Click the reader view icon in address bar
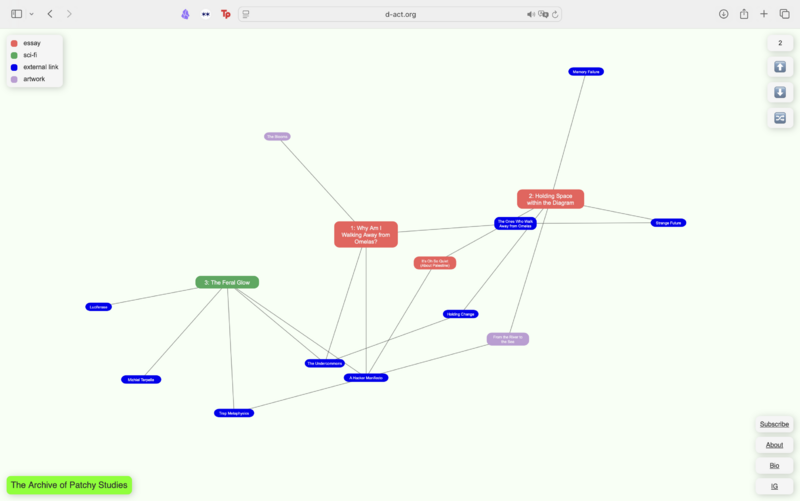 click(x=246, y=14)
